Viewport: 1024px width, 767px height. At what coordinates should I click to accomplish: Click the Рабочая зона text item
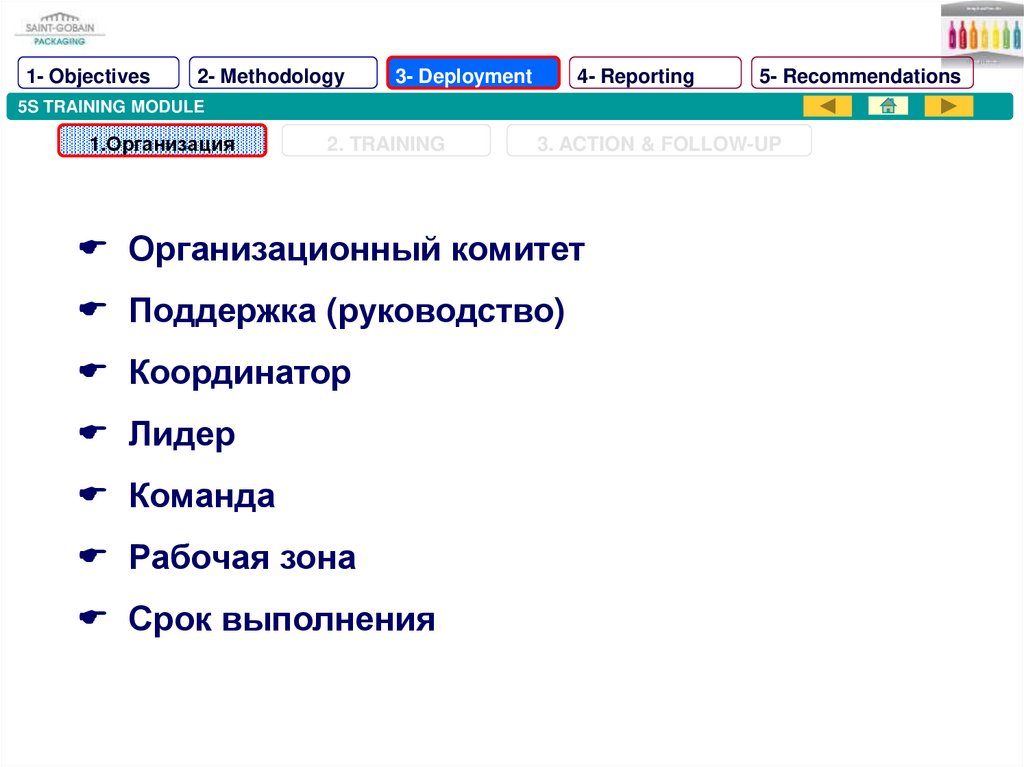point(242,557)
